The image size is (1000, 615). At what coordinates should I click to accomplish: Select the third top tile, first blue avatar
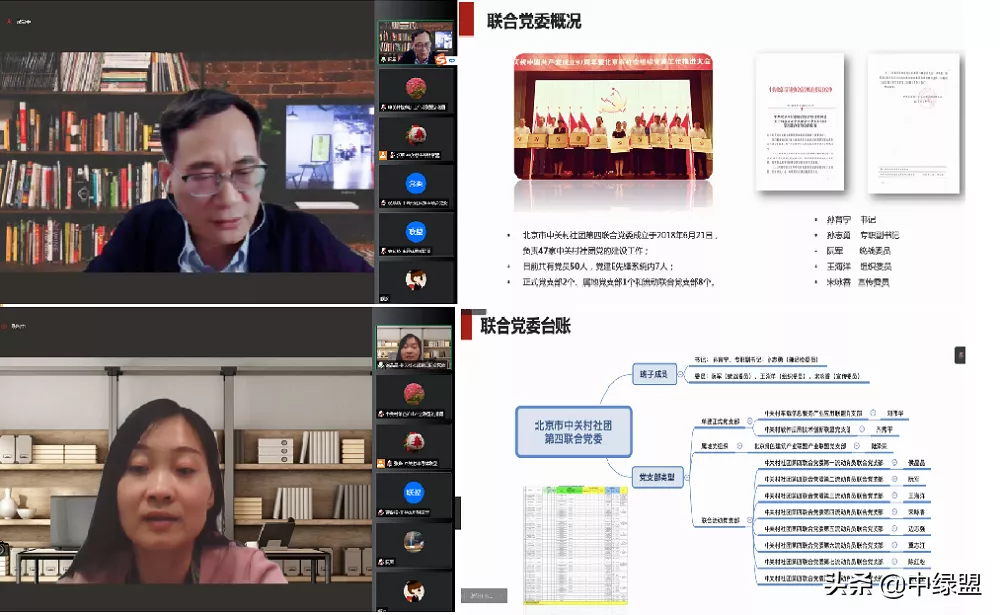(416, 183)
